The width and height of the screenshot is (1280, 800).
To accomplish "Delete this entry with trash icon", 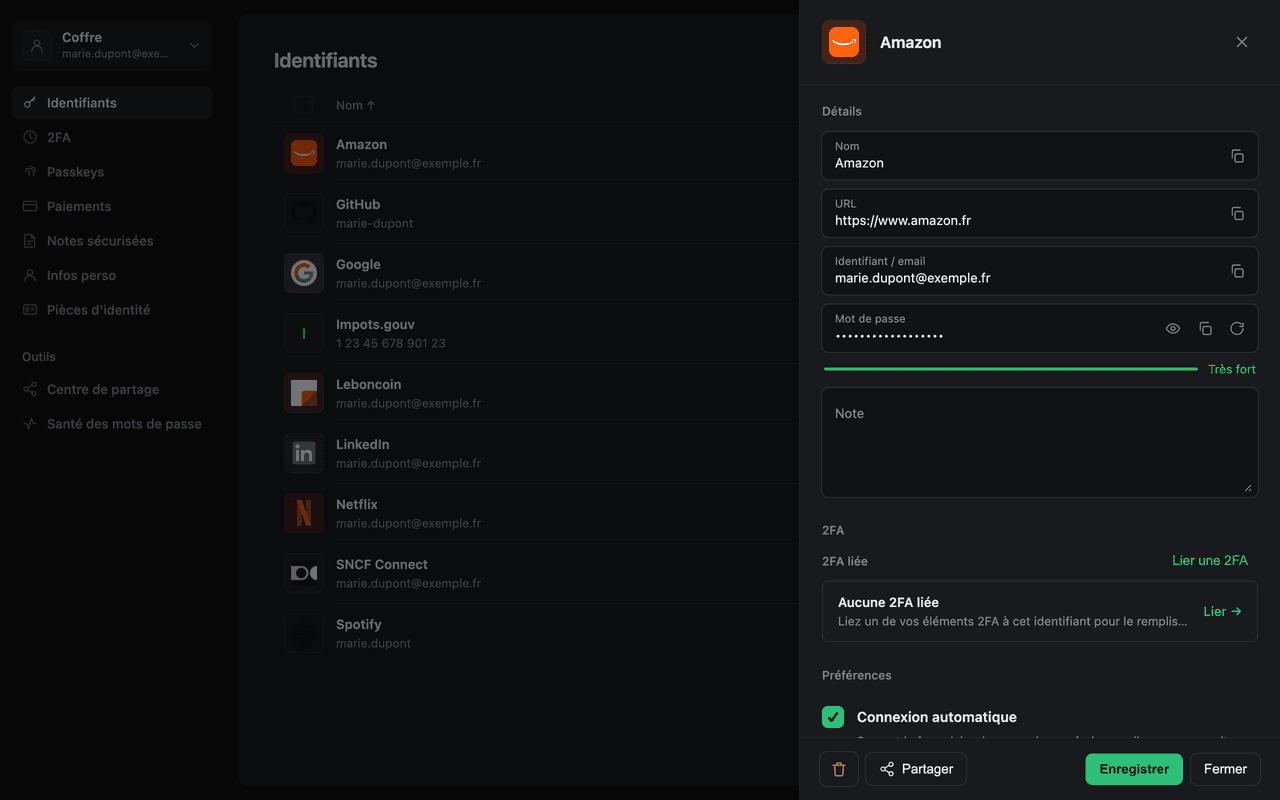I will coord(839,769).
